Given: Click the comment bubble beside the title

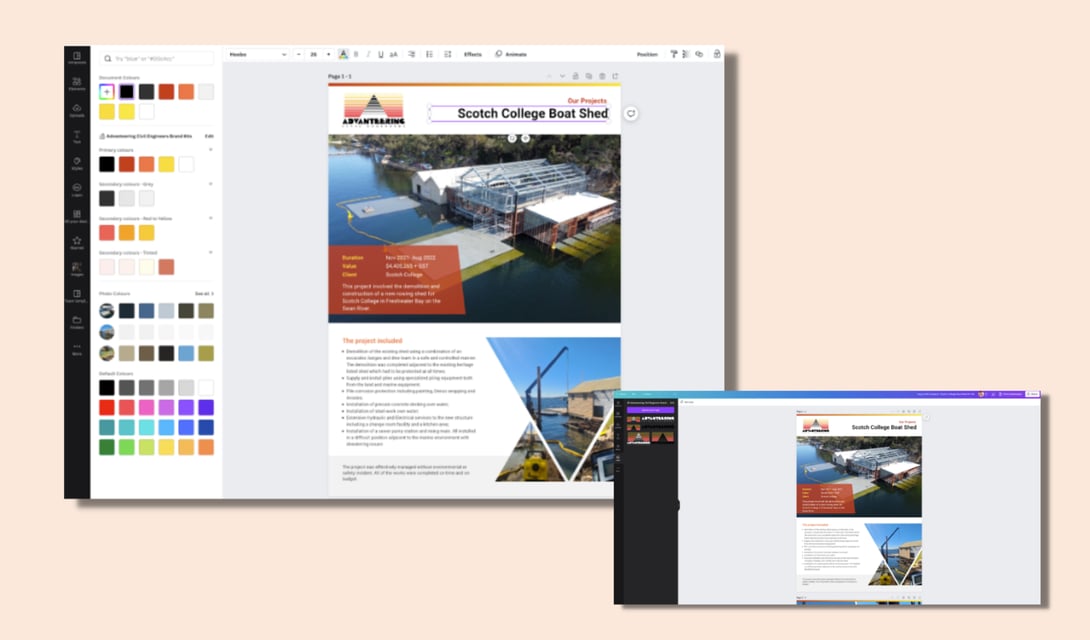Looking at the screenshot, I should tap(631, 114).
